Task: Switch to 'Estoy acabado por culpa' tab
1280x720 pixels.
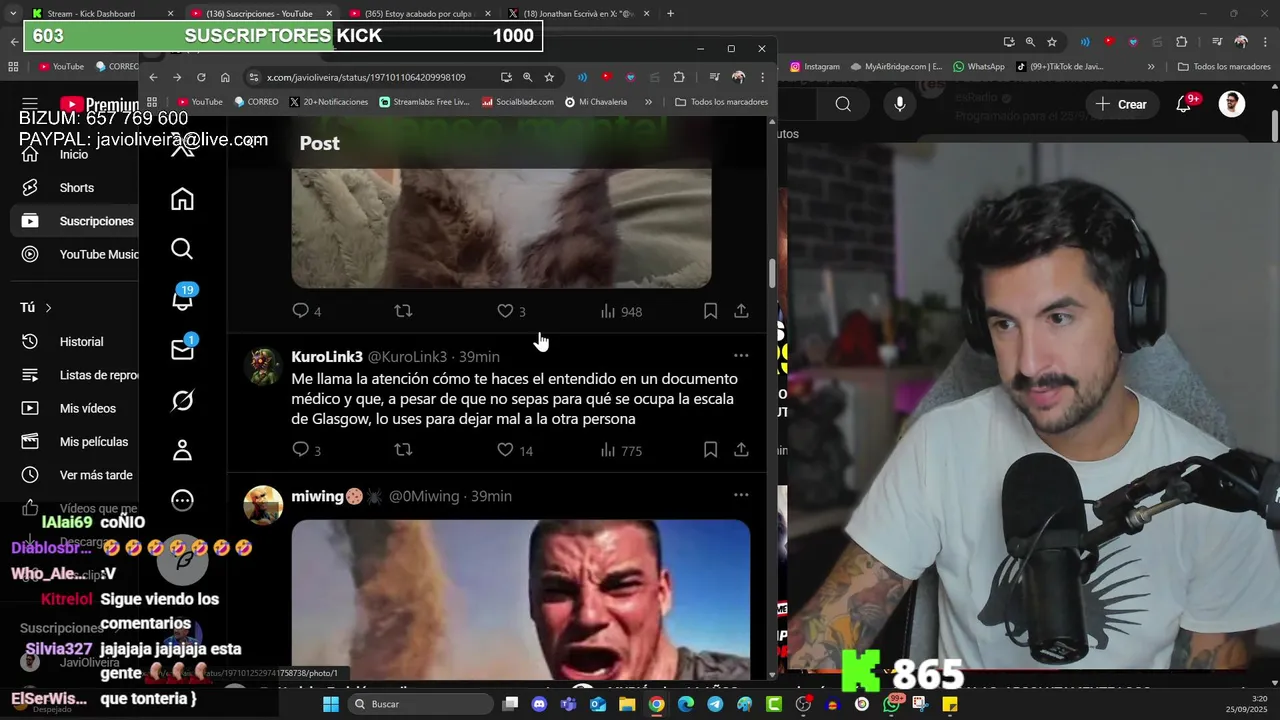Action: (x=418, y=14)
